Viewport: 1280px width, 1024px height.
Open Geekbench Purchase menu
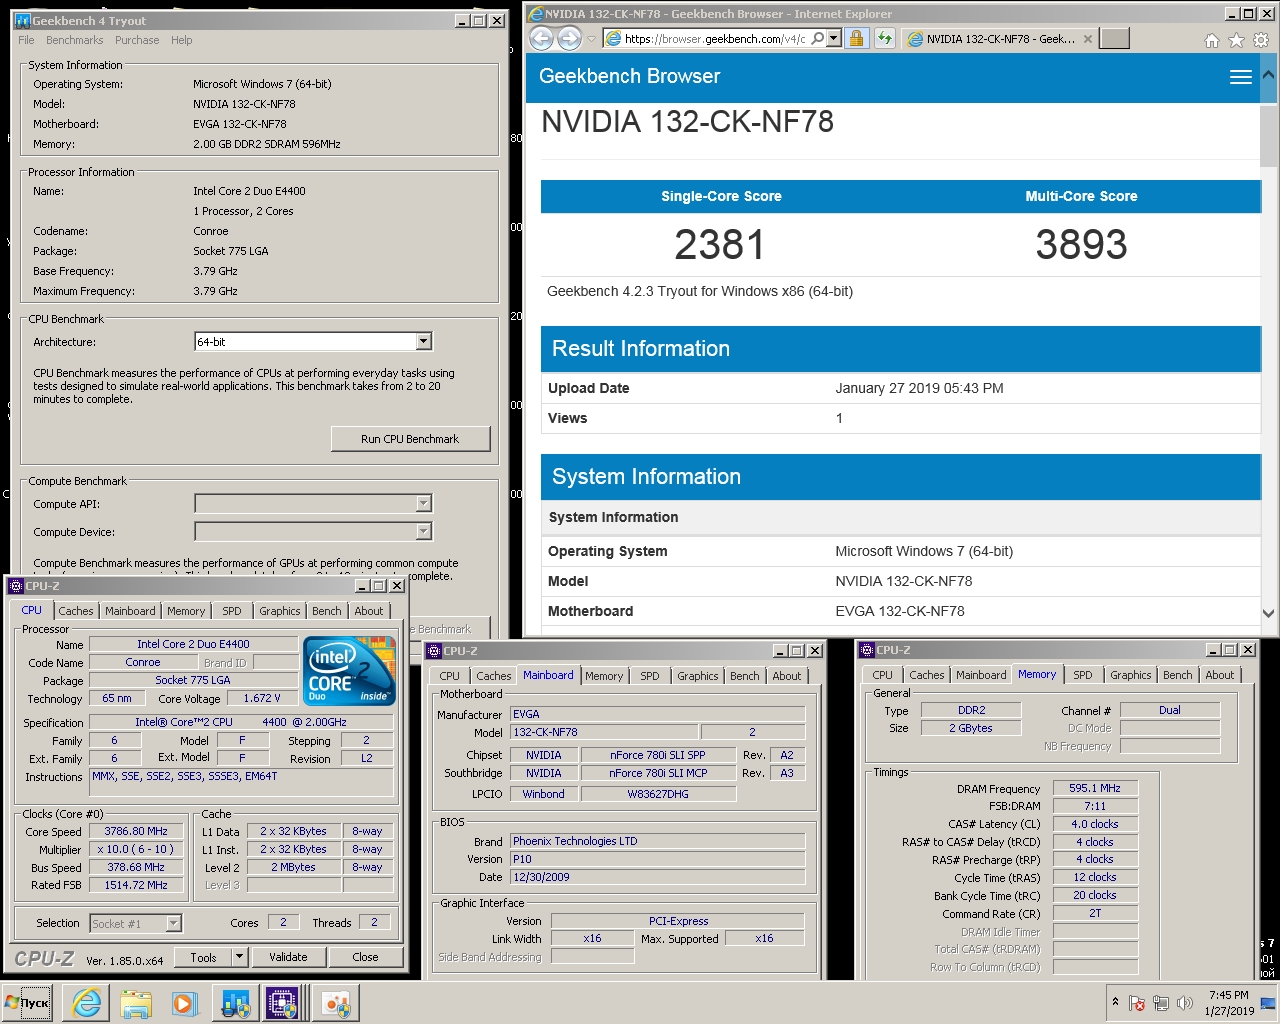click(137, 40)
